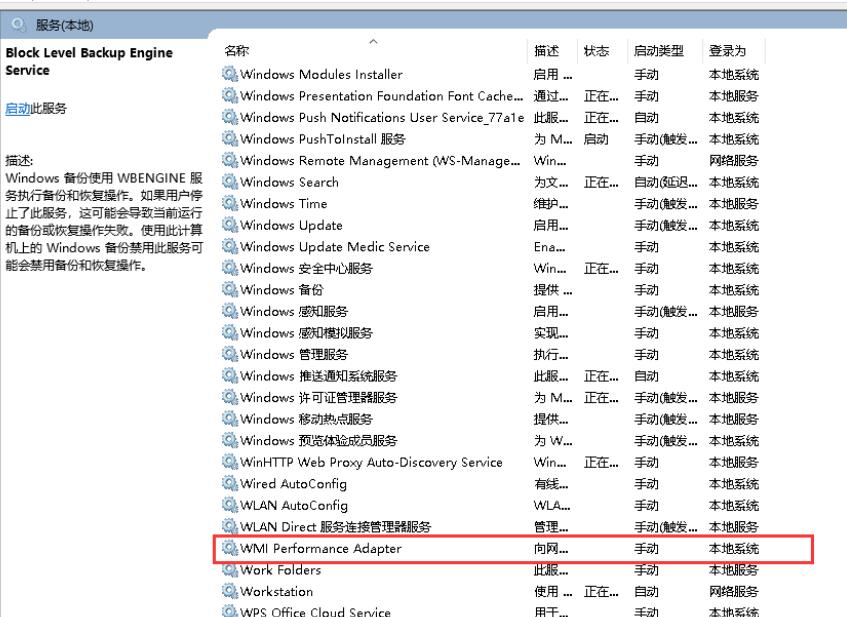Select Wired AutoConfig service name

point(293,483)
